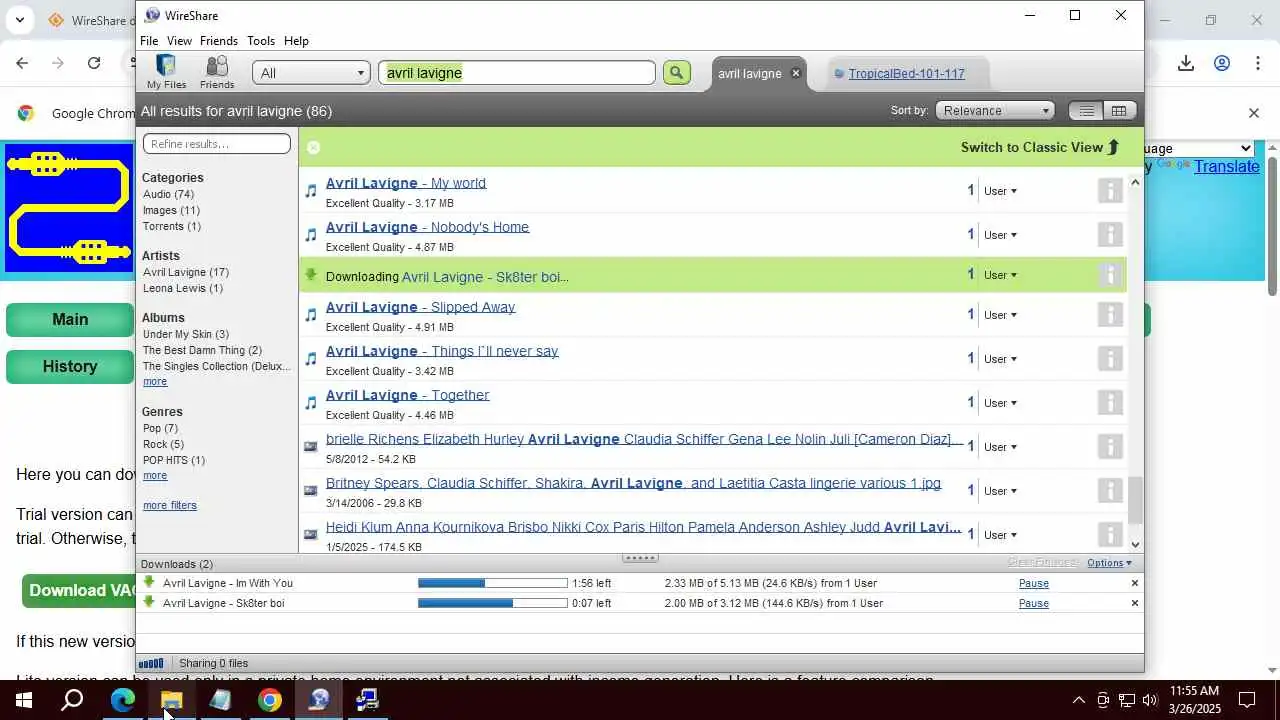Open User dropdown for Together
This screenshot has width=1280, height=720.
coord(1000,403)
